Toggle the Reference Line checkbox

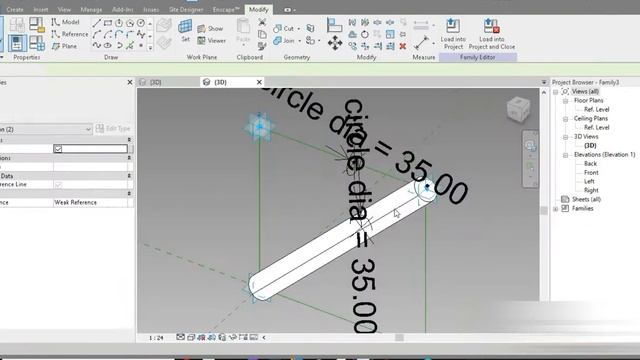[58, 184]
